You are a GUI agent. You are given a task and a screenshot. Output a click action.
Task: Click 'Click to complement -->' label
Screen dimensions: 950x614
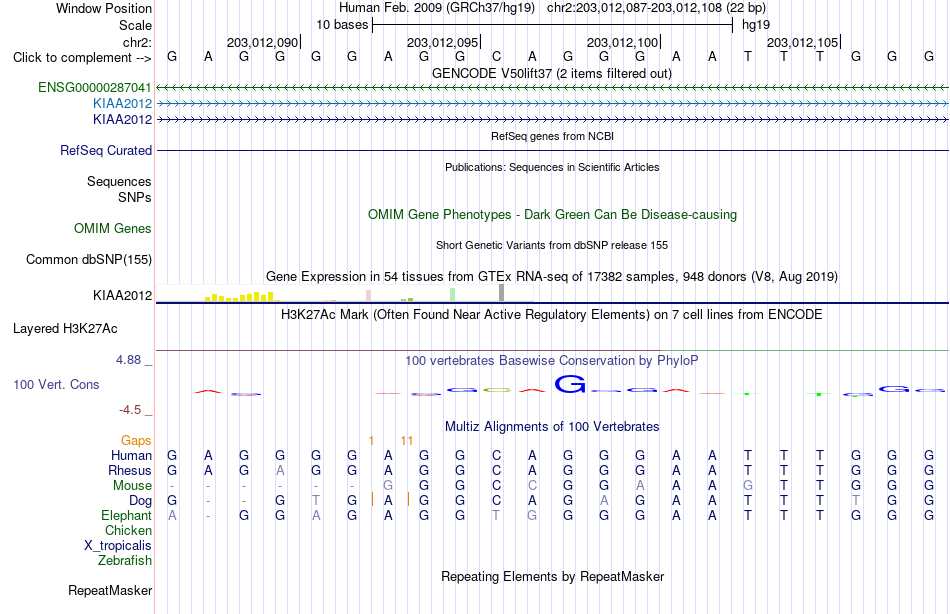point(82,58)
